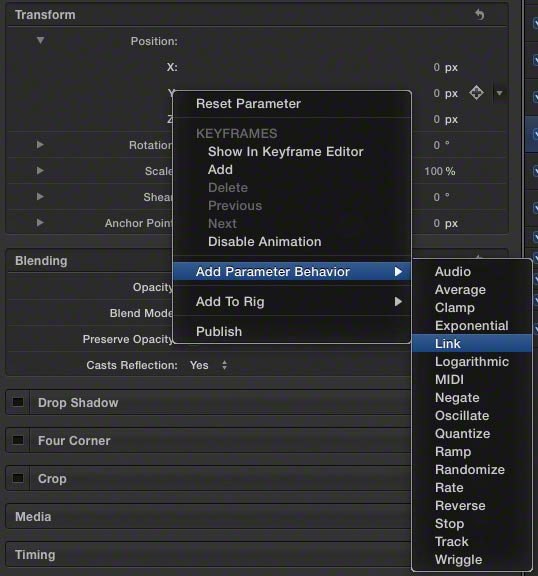Click the Position Y value field

[445, 94]
